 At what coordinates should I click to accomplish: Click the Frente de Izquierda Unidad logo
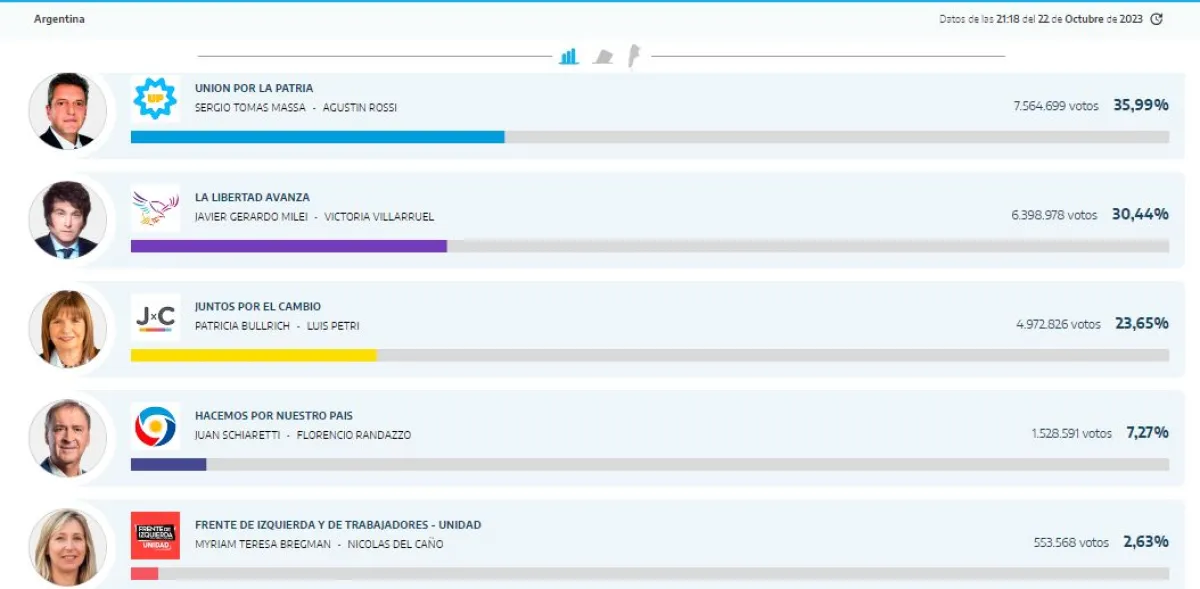click(155, 535)
